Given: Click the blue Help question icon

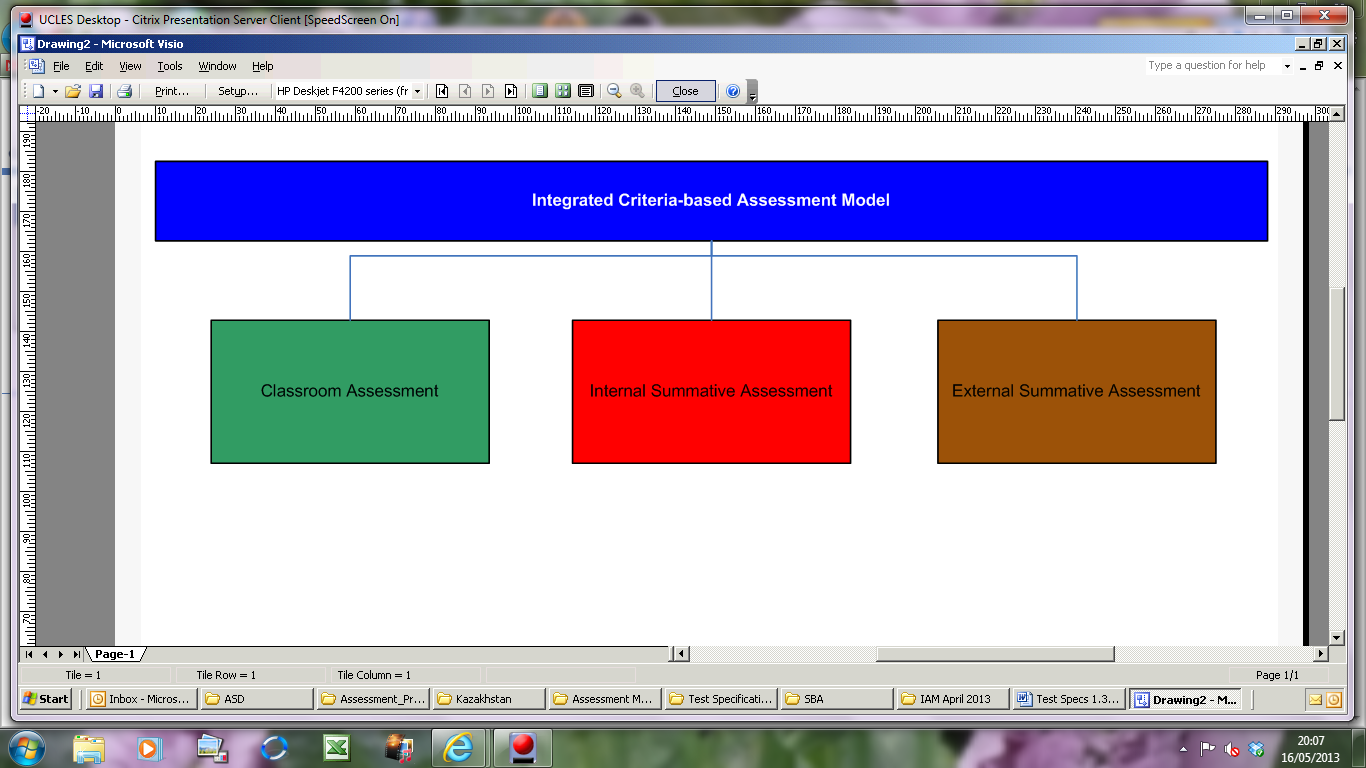Looking at the screenshot, I should (733, 91).
